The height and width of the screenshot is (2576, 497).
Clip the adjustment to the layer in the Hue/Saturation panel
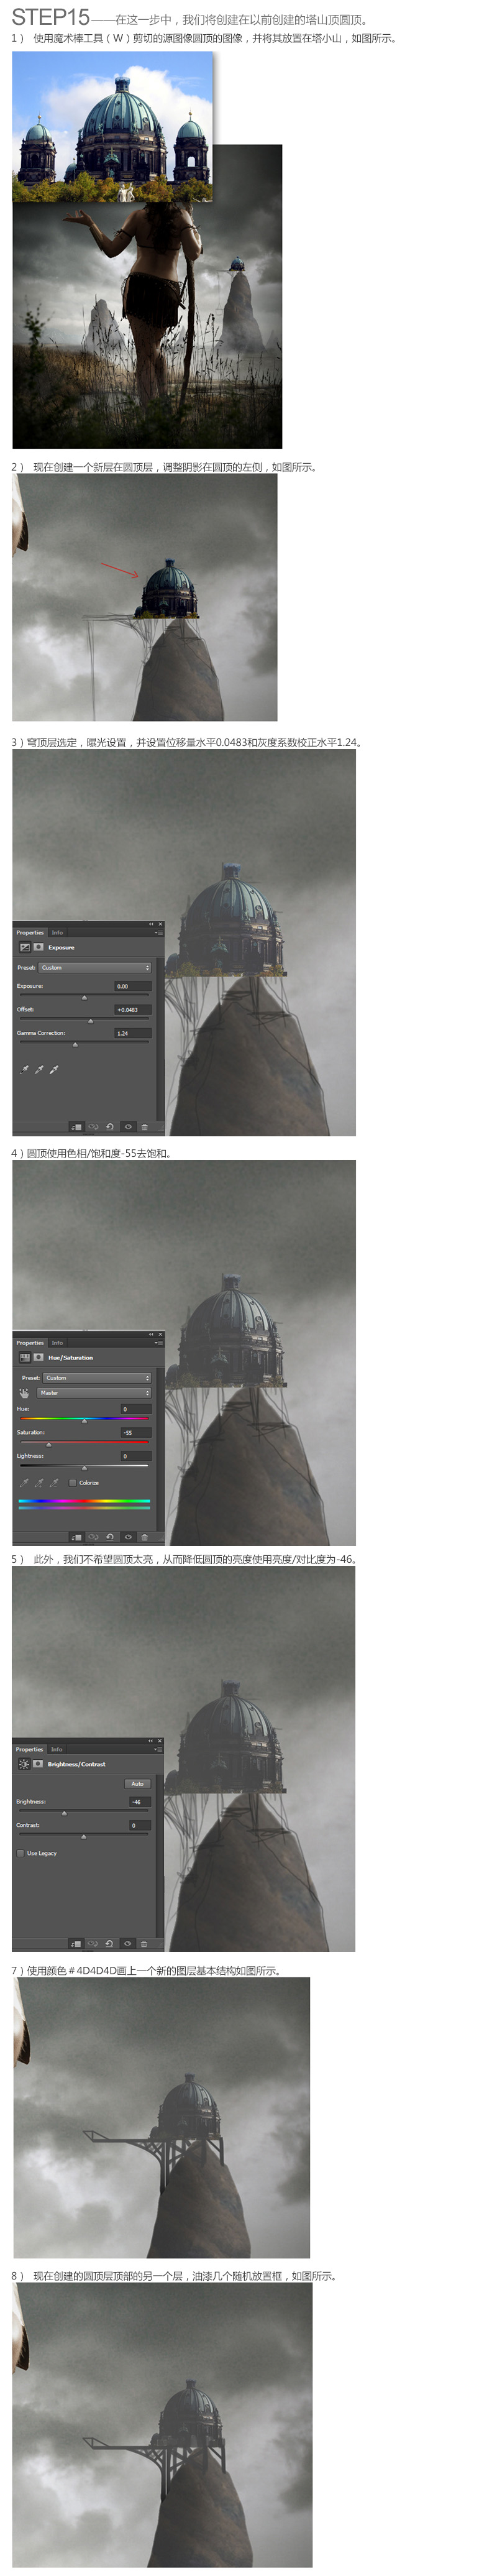(x=77, y=1537)
